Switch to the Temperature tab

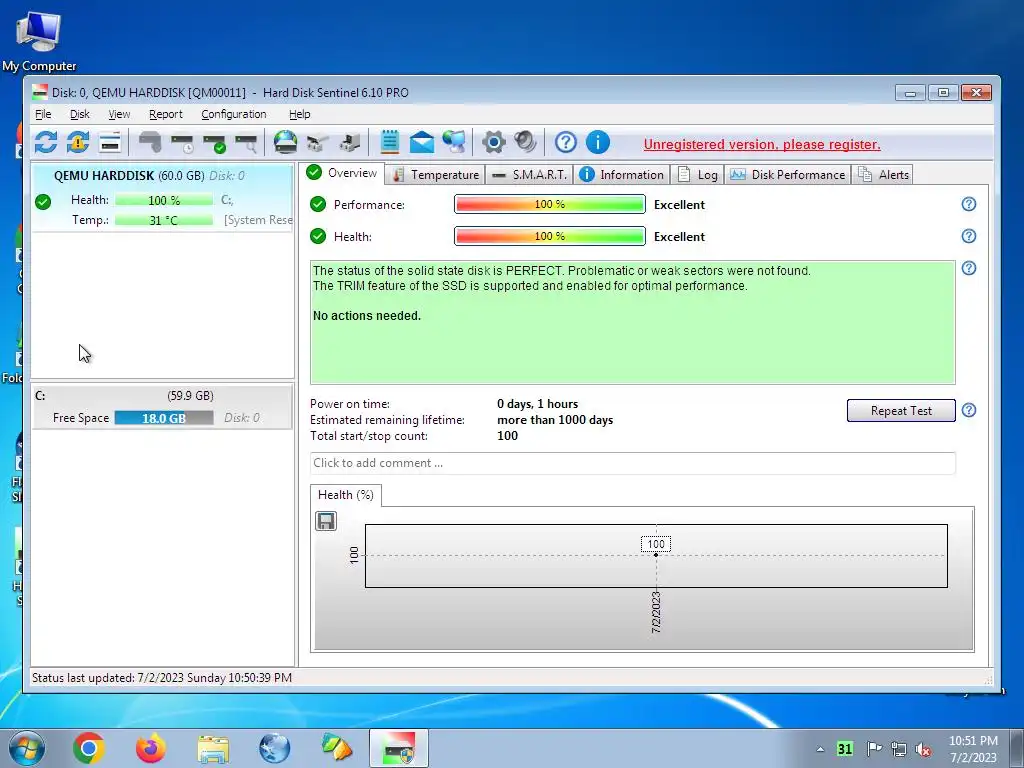click(436, 174)
